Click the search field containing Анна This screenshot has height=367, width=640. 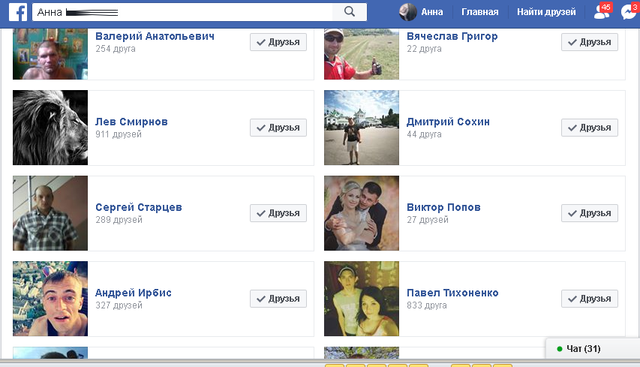182,12
